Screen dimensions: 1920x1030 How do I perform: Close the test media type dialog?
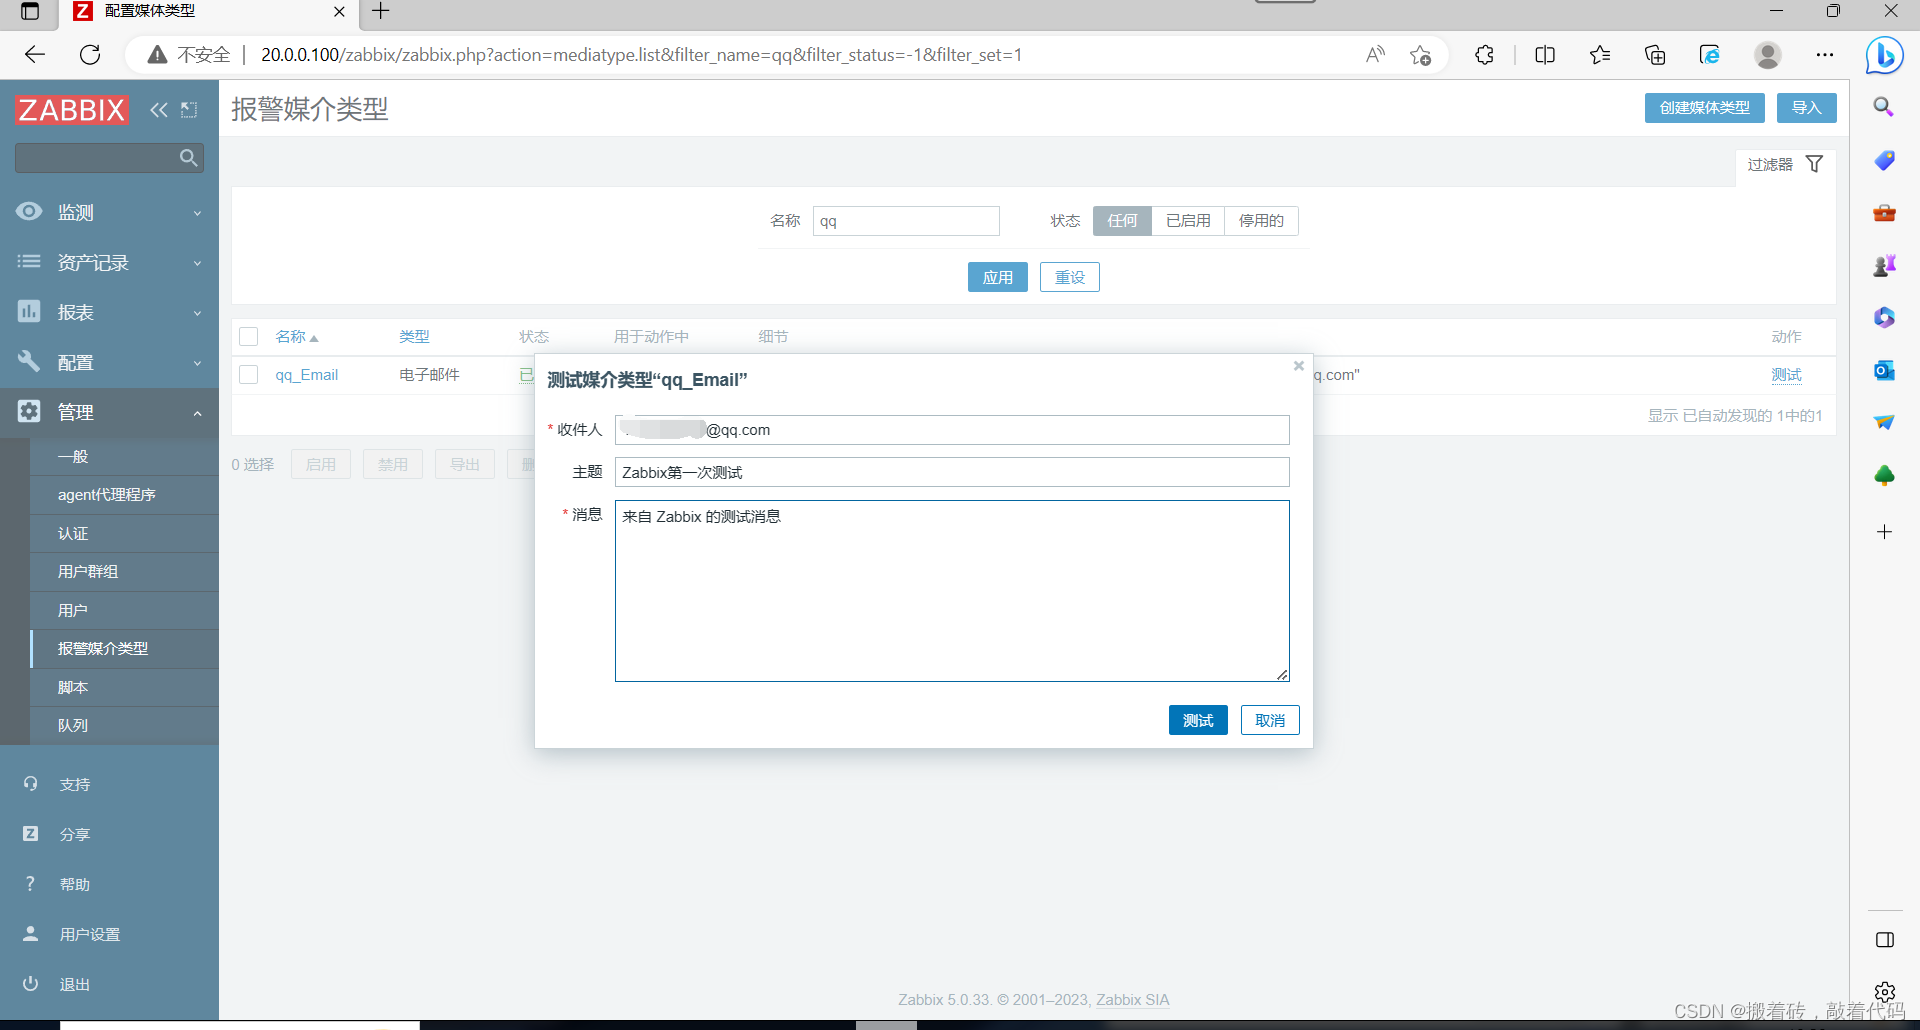pyautogui.click(x=1299, y=366)
